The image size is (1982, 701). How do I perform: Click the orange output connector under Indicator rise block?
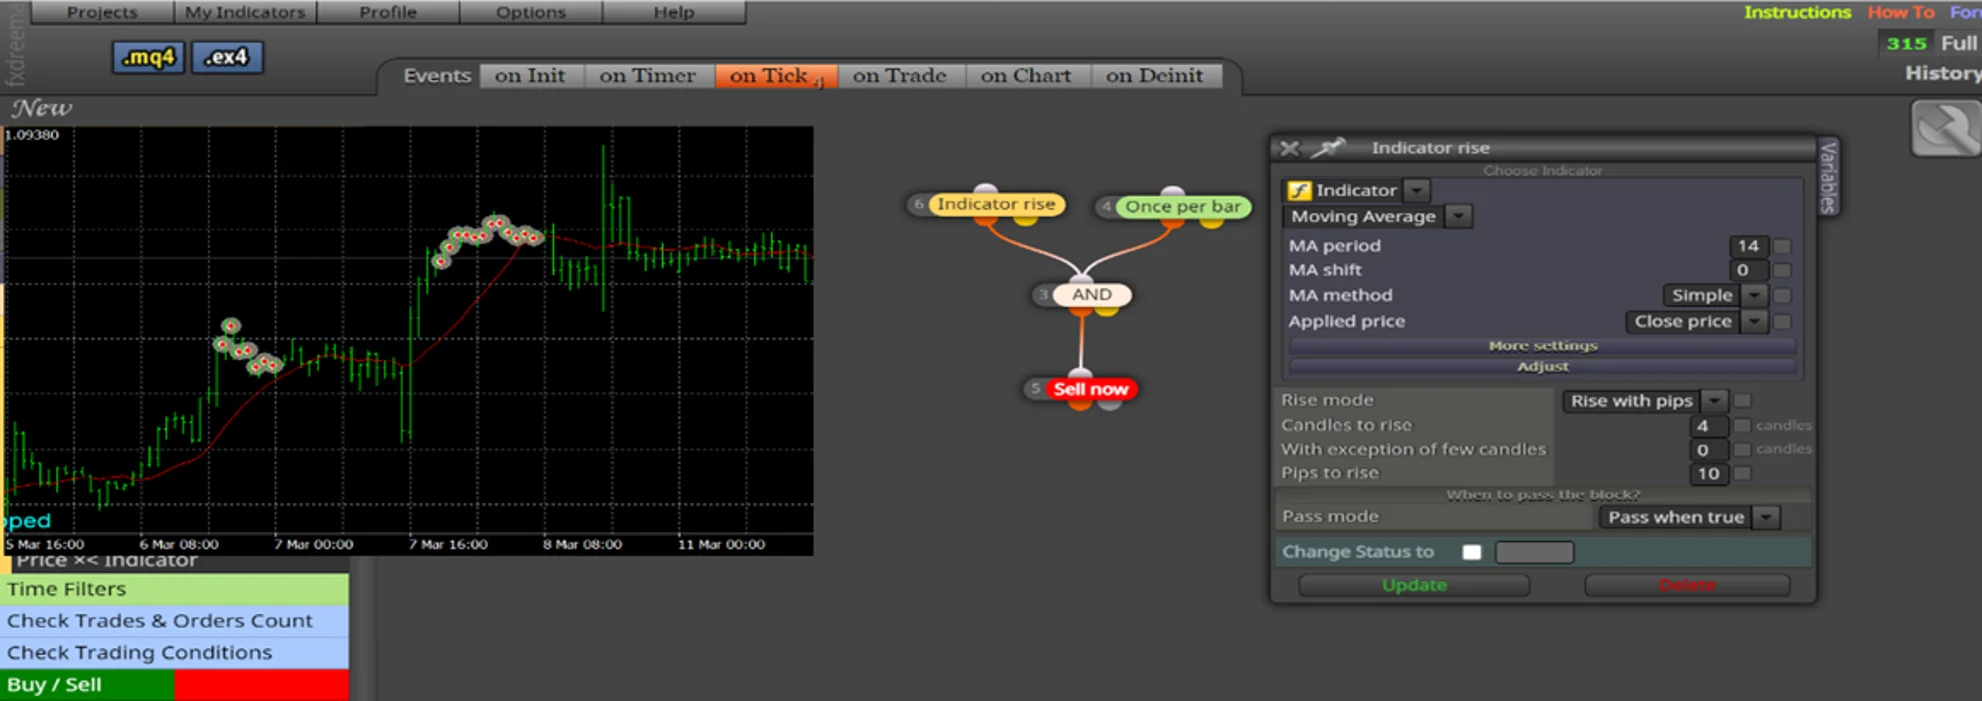987,220
